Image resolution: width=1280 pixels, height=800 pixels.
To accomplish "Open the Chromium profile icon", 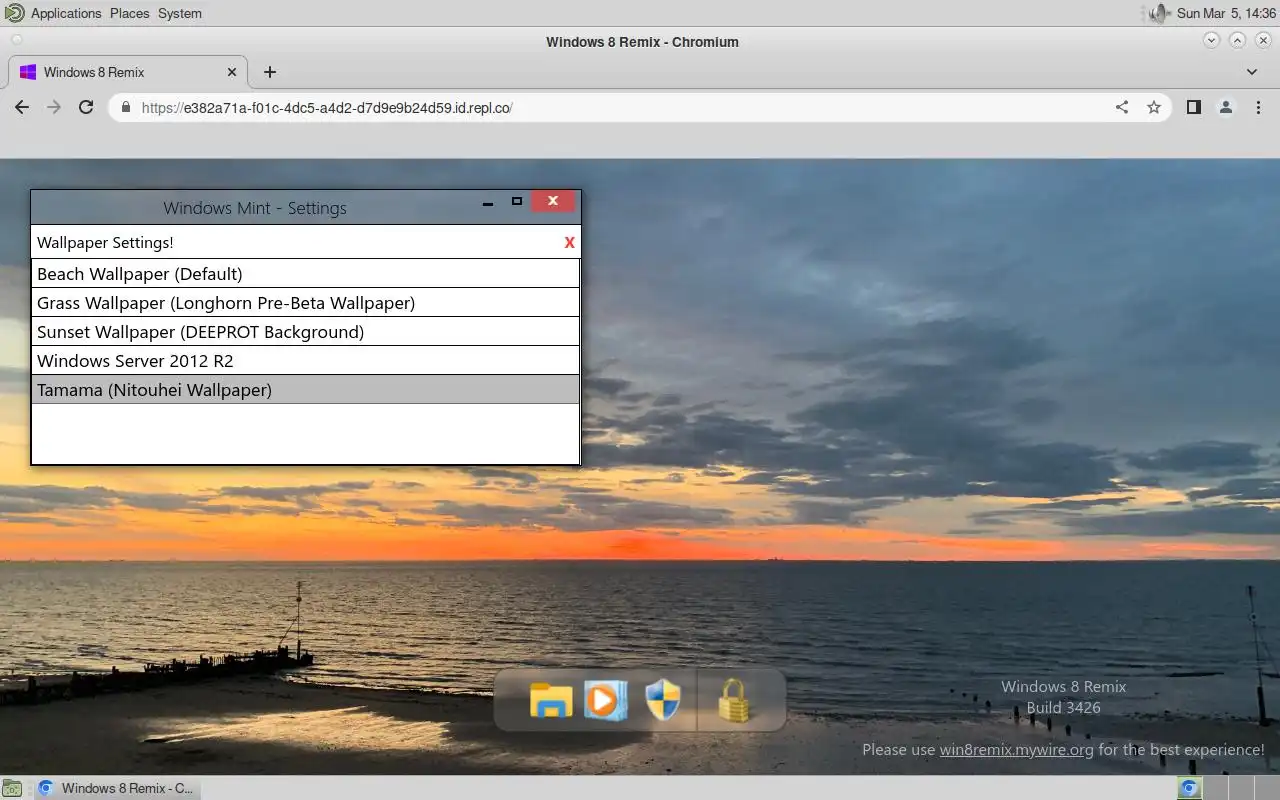I will 1226,107.
